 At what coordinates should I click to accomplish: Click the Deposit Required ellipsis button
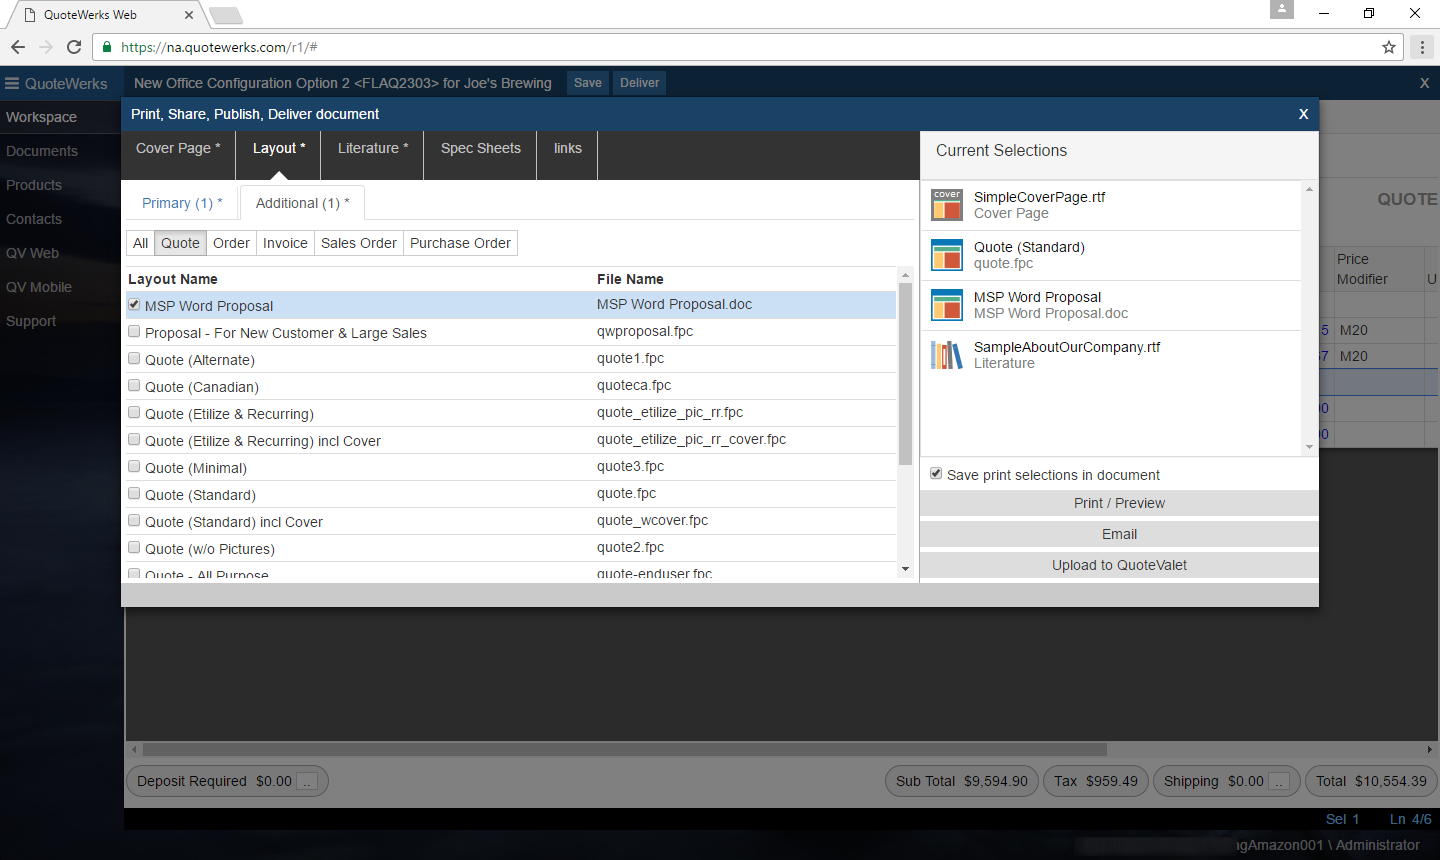coord(307,782)
